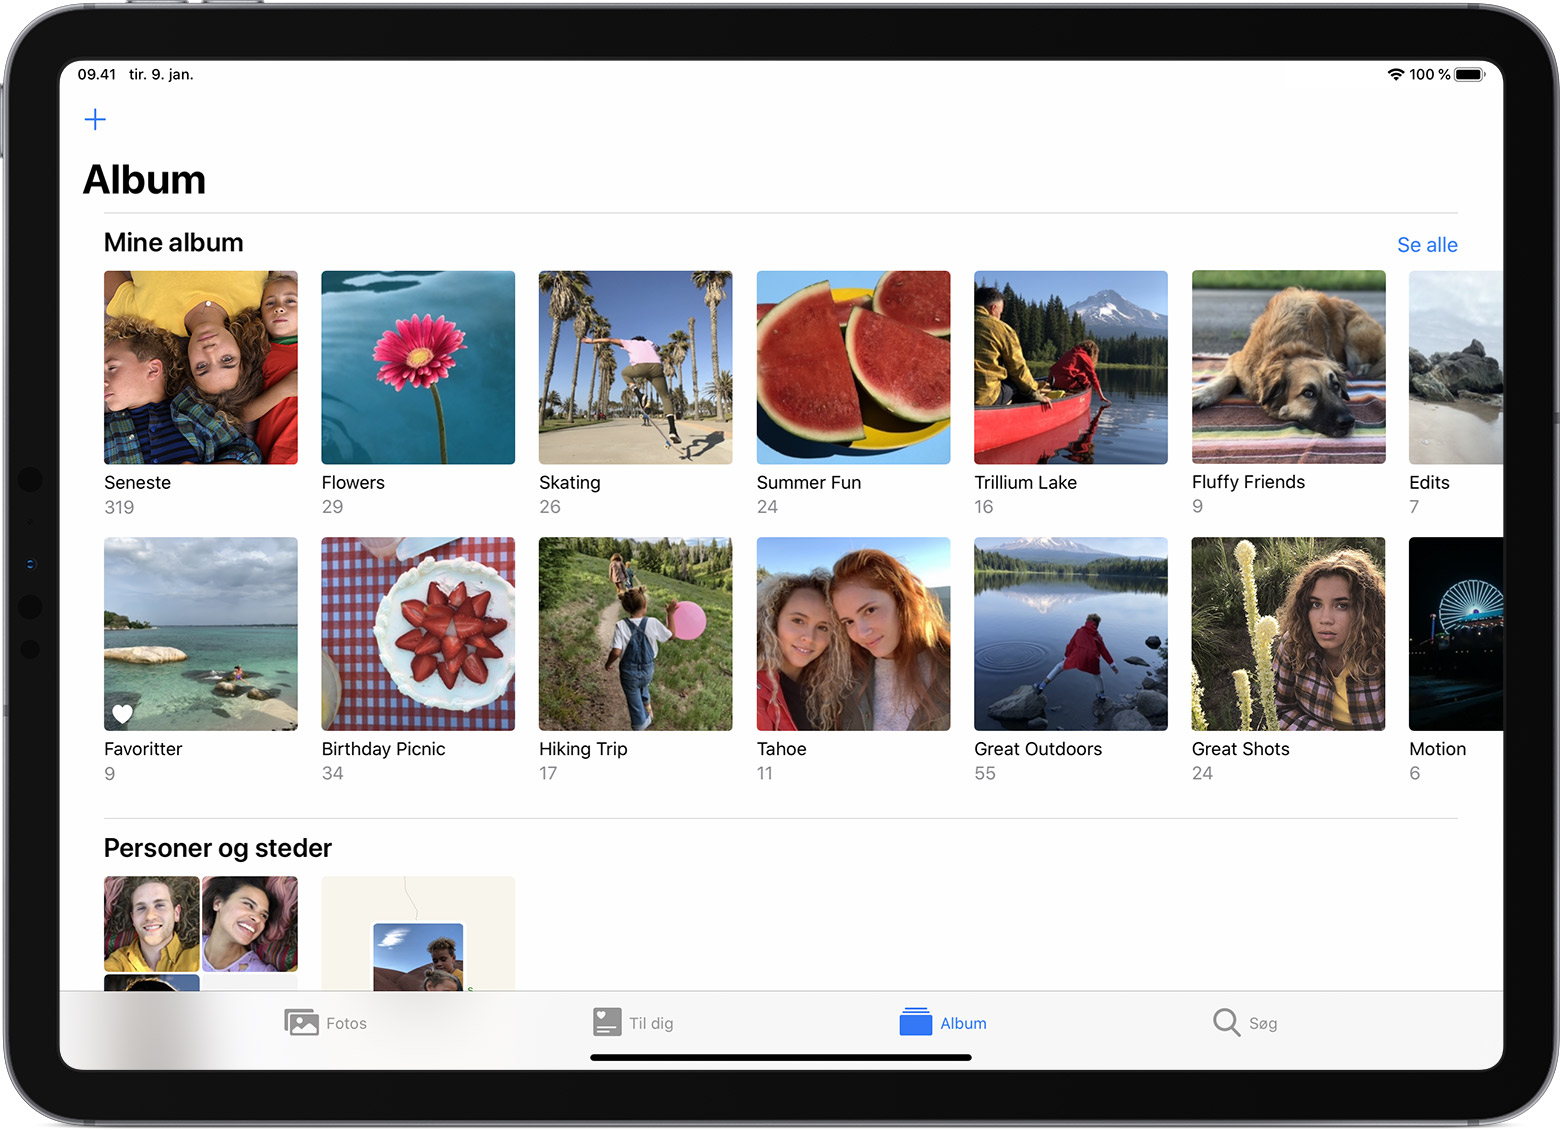Tap the magnifying glass Søg icon
This screenshot has height=1130, width=1560.
coord(1224,1022)
